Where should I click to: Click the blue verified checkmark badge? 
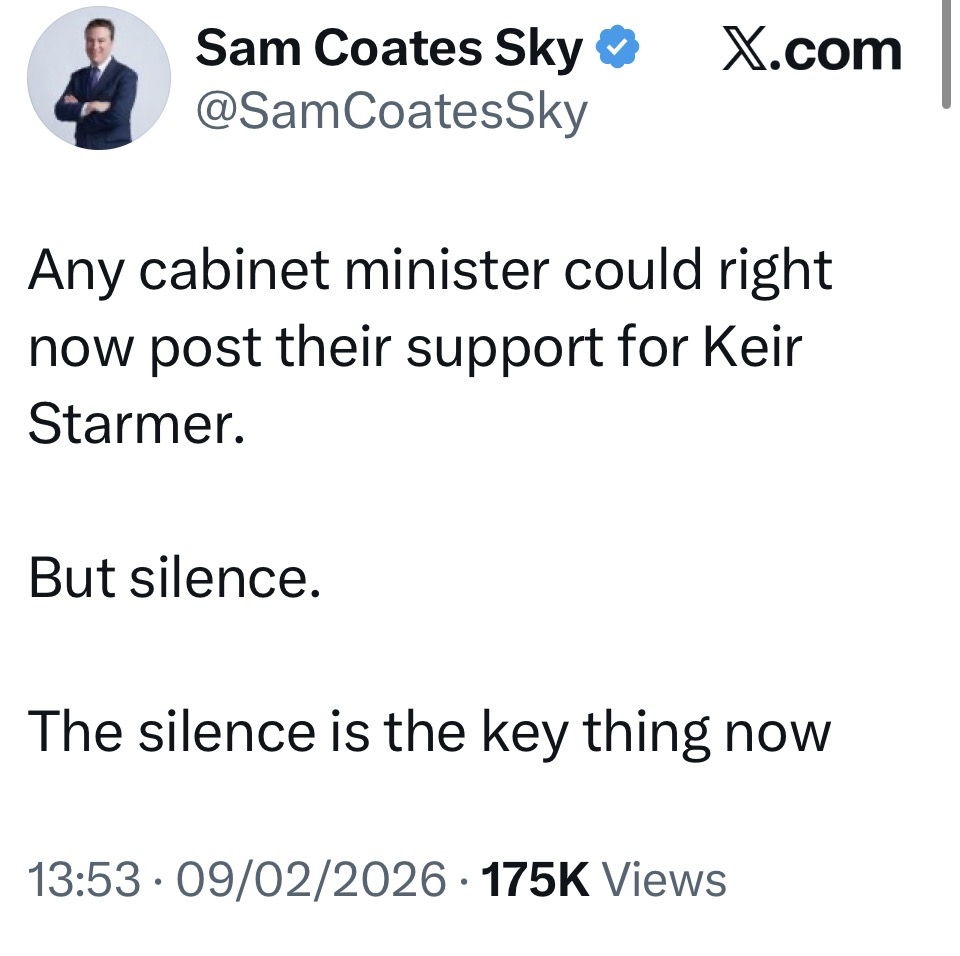[619, 50]
